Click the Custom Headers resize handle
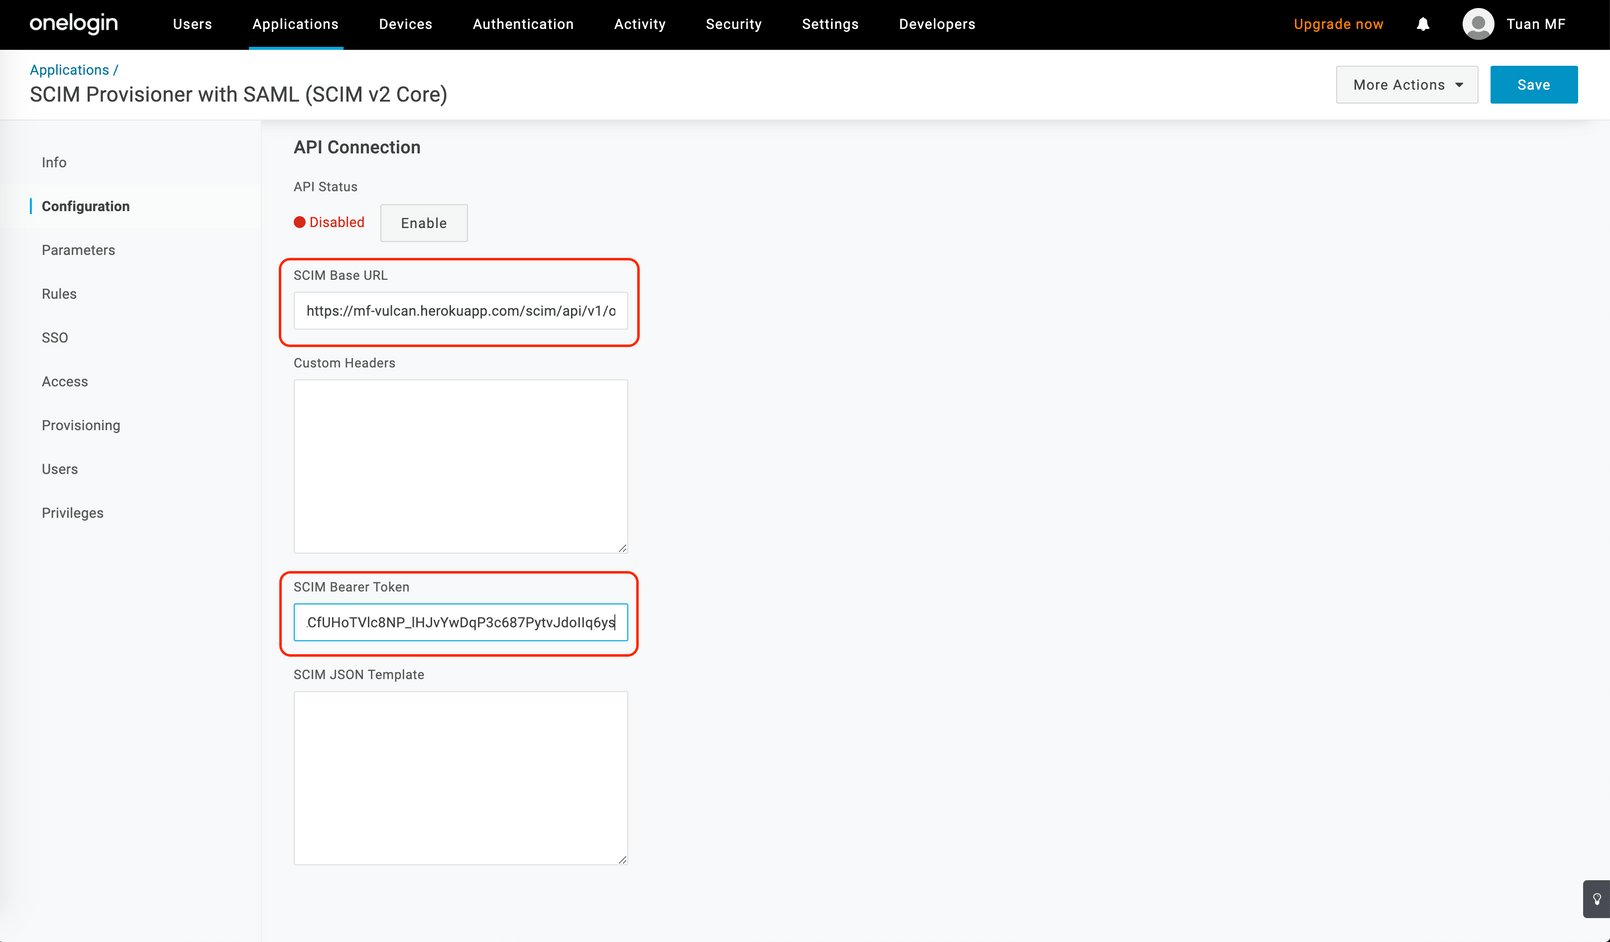Image resolution: width=1610 pixels, height=942 pixels. click(x=622, y=547)
